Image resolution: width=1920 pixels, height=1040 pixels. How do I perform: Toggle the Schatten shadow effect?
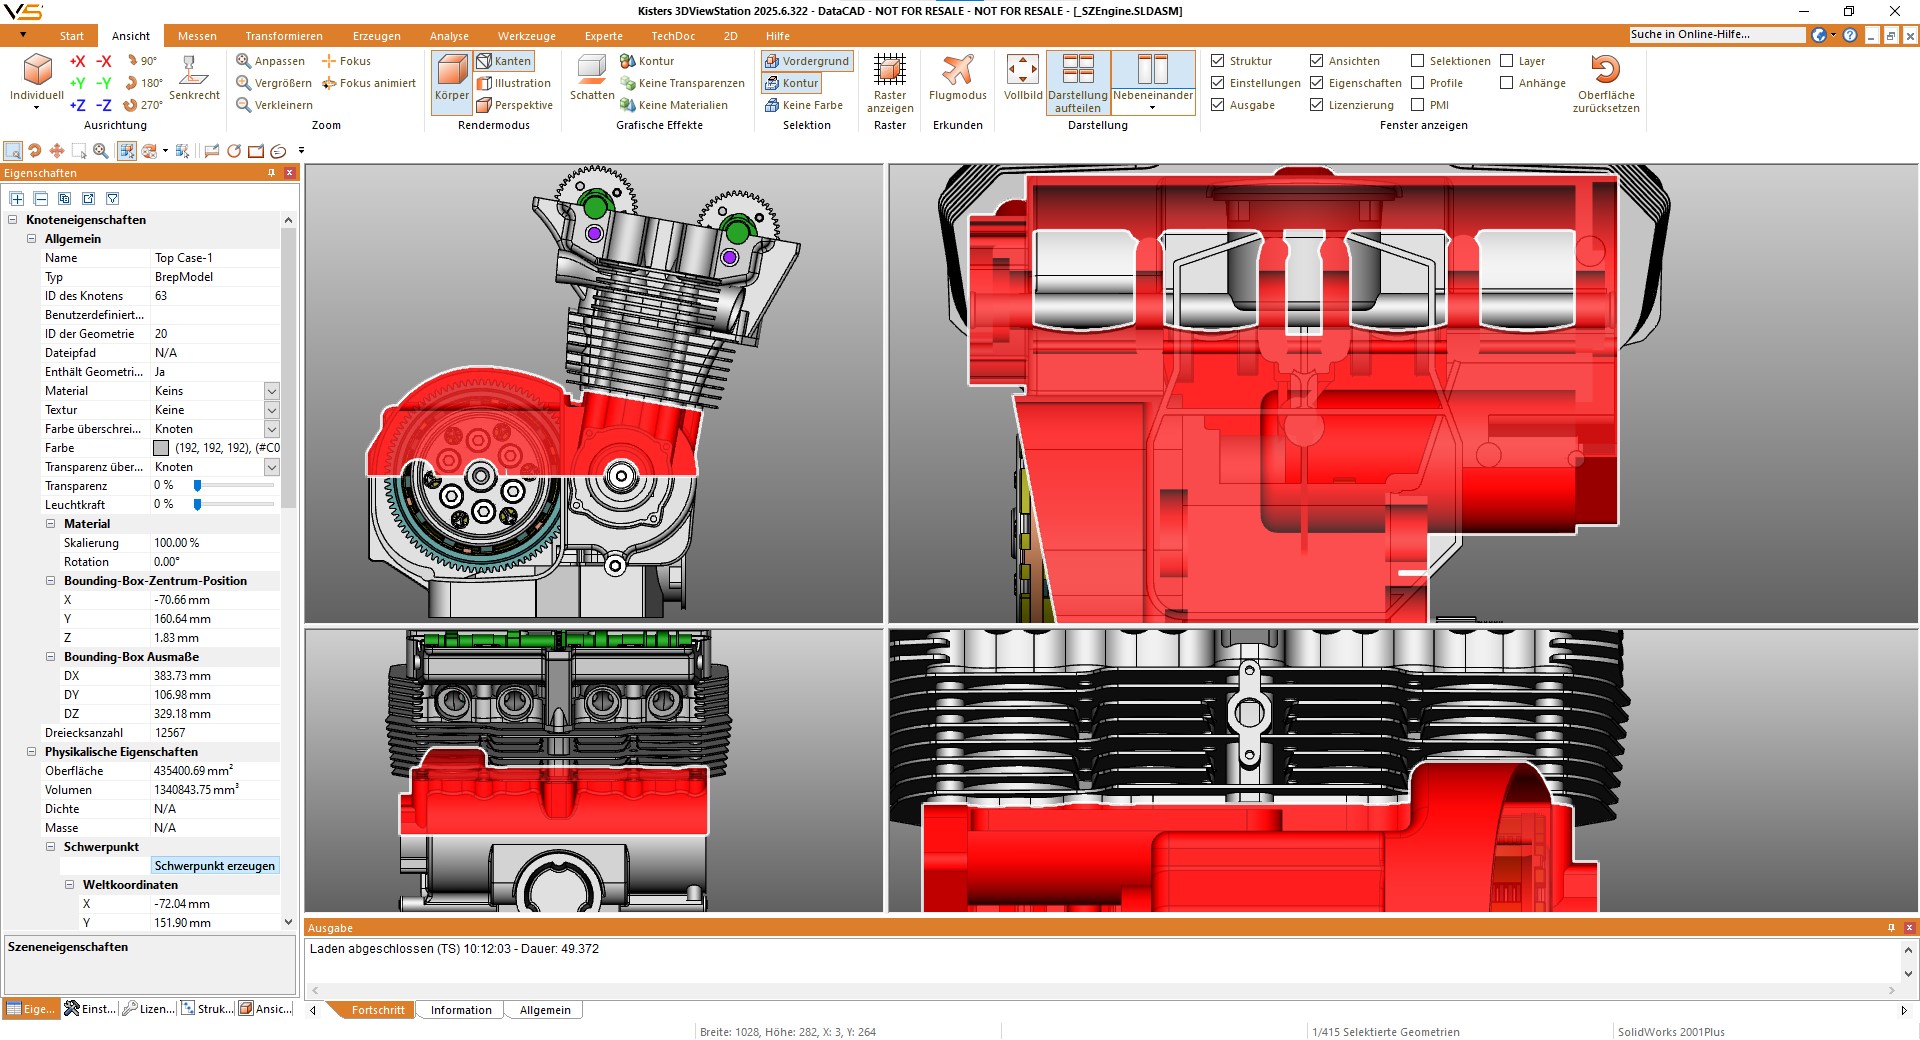click(592, 71)
